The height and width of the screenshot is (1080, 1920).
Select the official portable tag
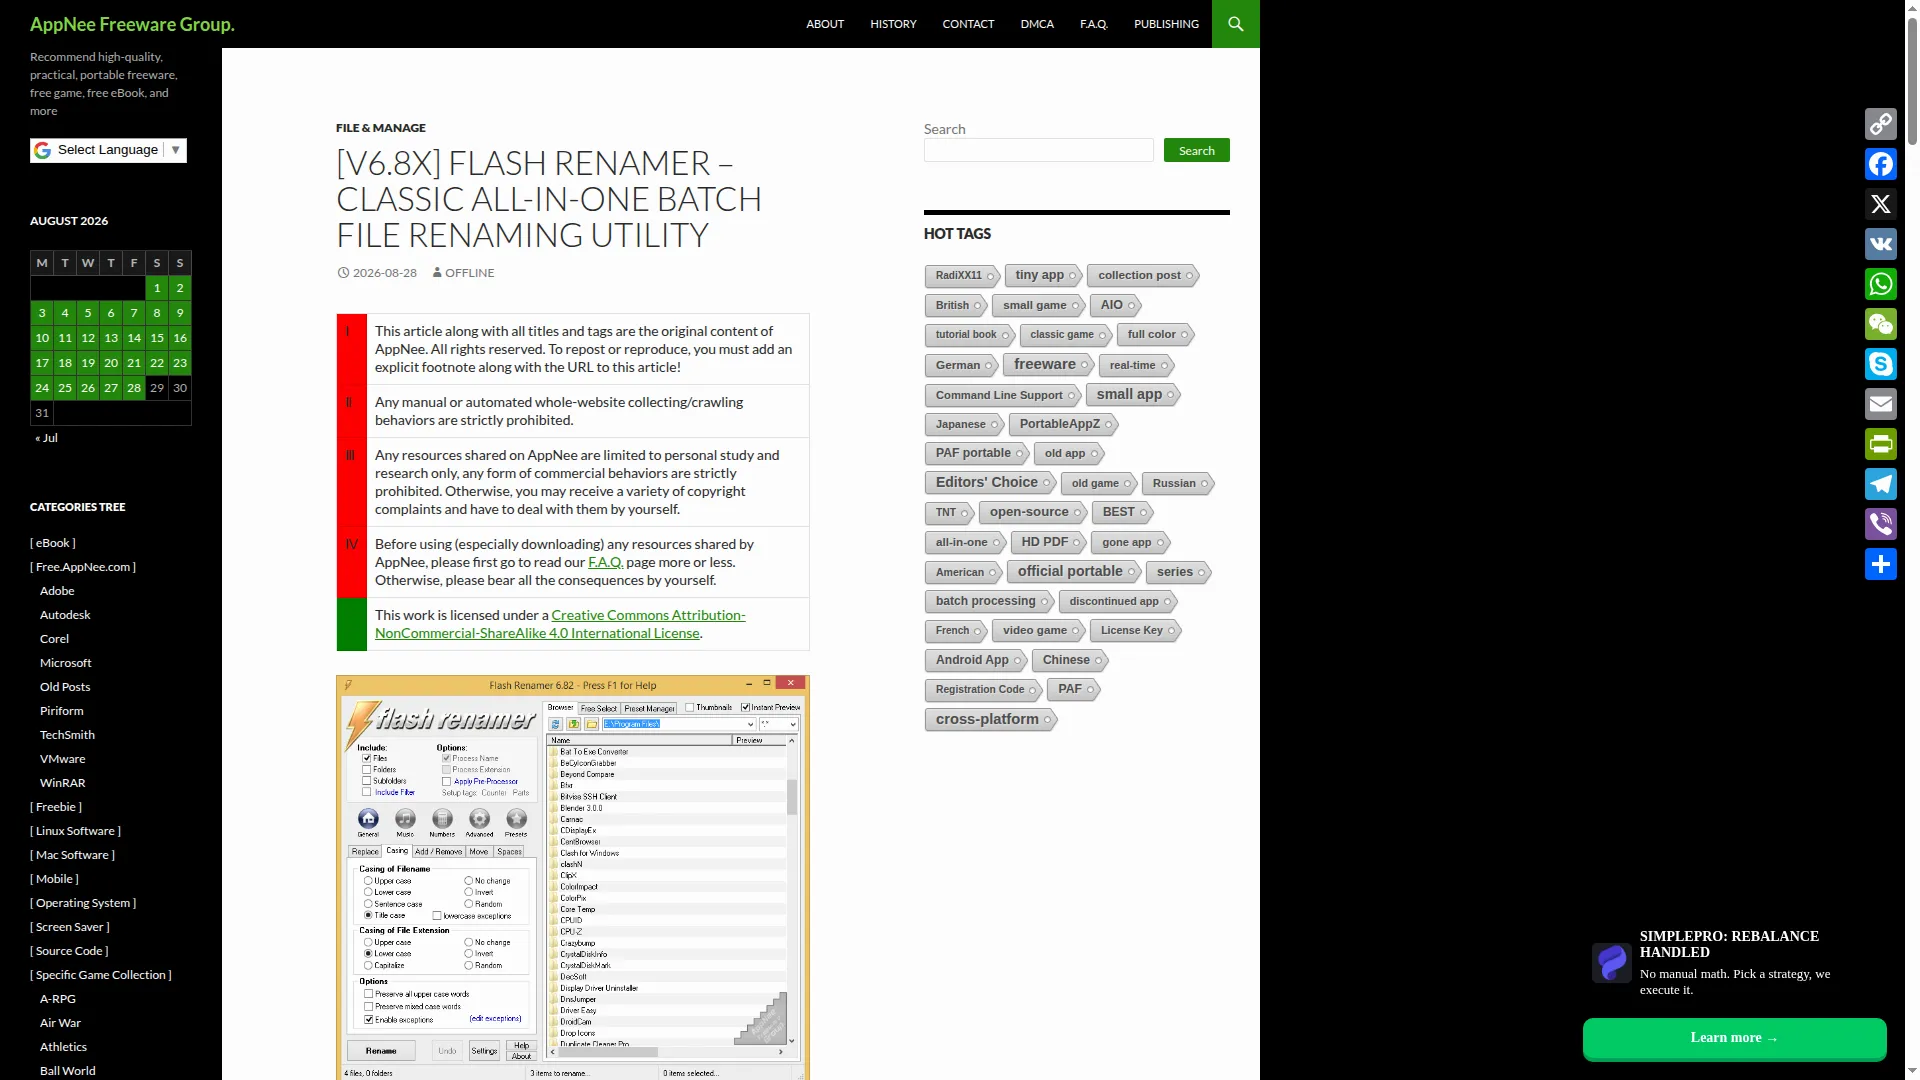point(1073,572)
